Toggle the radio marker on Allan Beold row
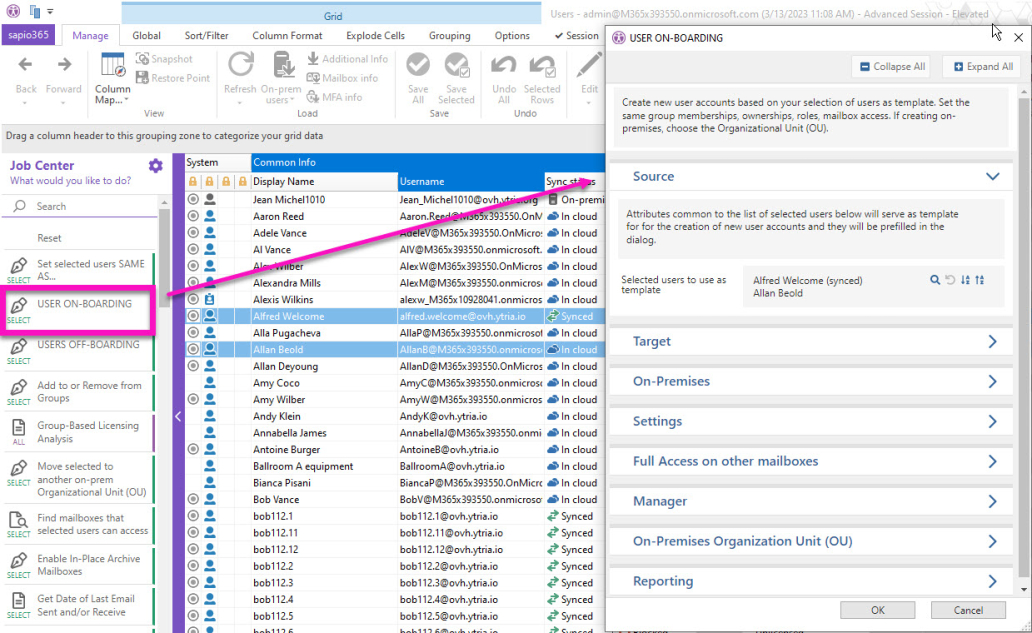Screen dimensions: 1032x633 pos(193,349)
